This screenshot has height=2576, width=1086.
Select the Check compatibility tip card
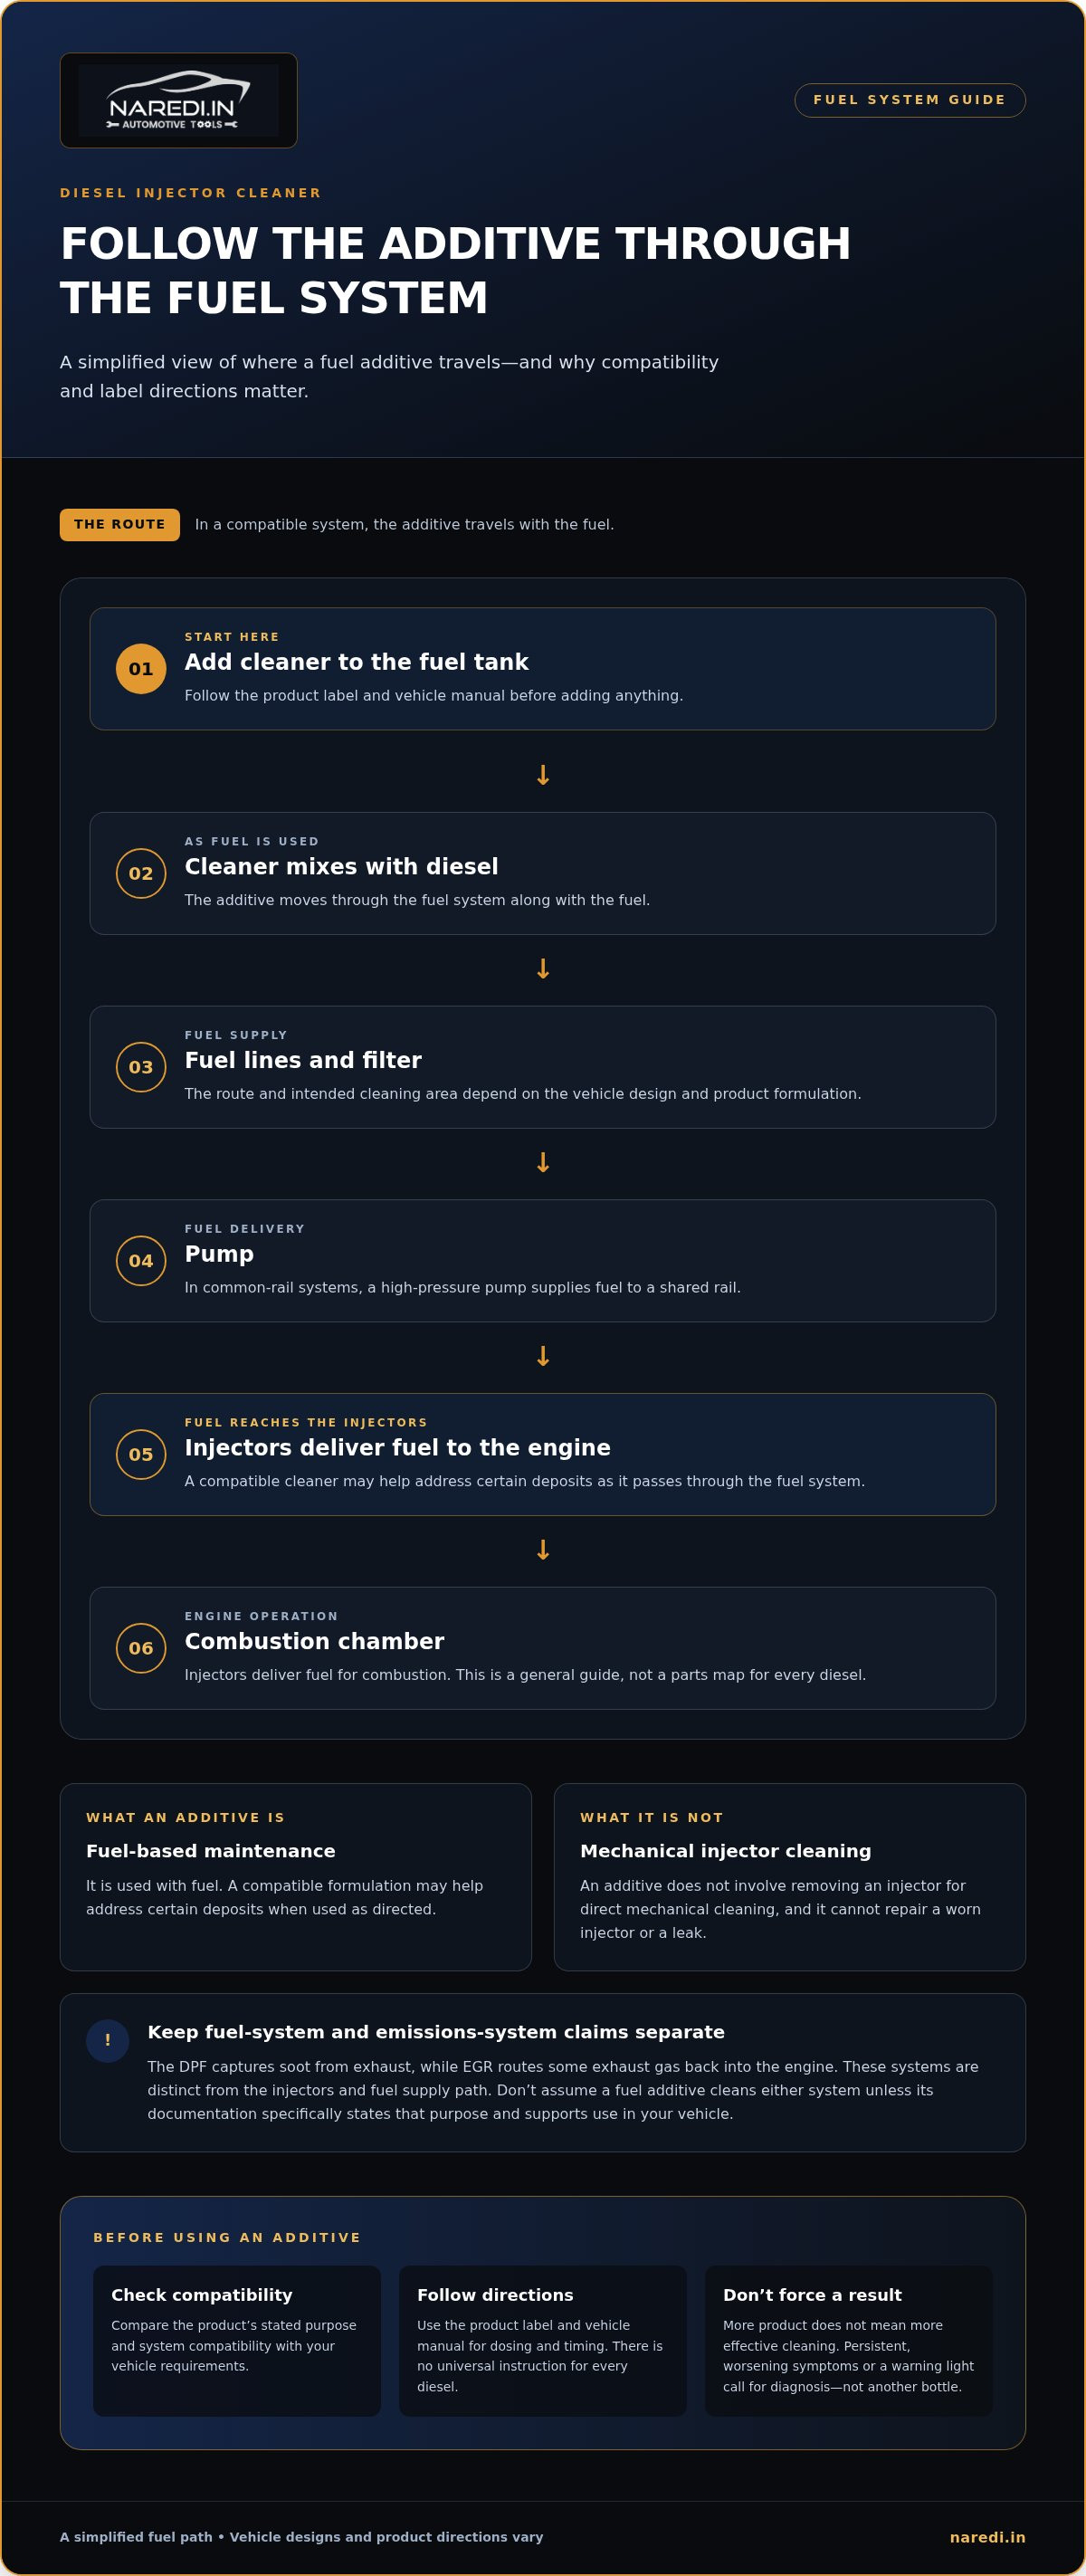(x=237, y=2341)
